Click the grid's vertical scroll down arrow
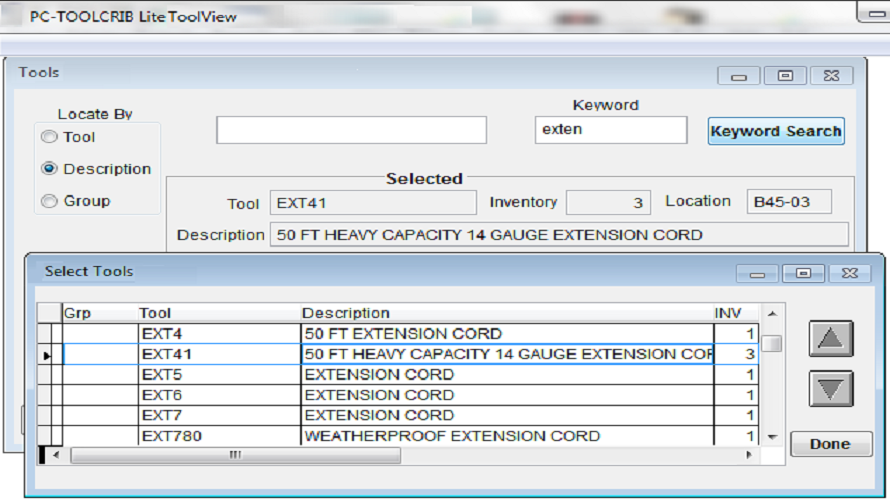 (772, 436)
